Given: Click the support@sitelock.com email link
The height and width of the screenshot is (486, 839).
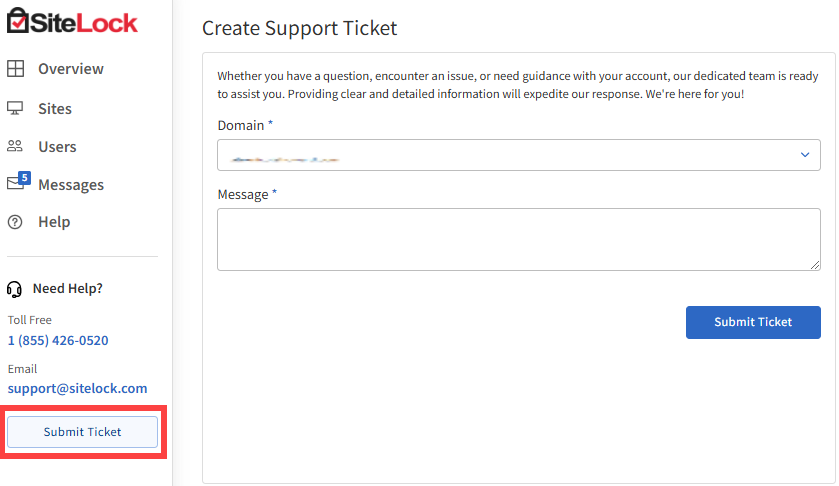Looking at the screenshot, I should 77,388.
